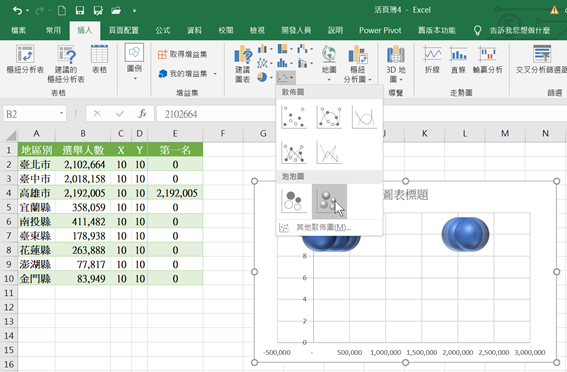
Task: Open the scatter chart dropdown button
Action: point(286,77)
